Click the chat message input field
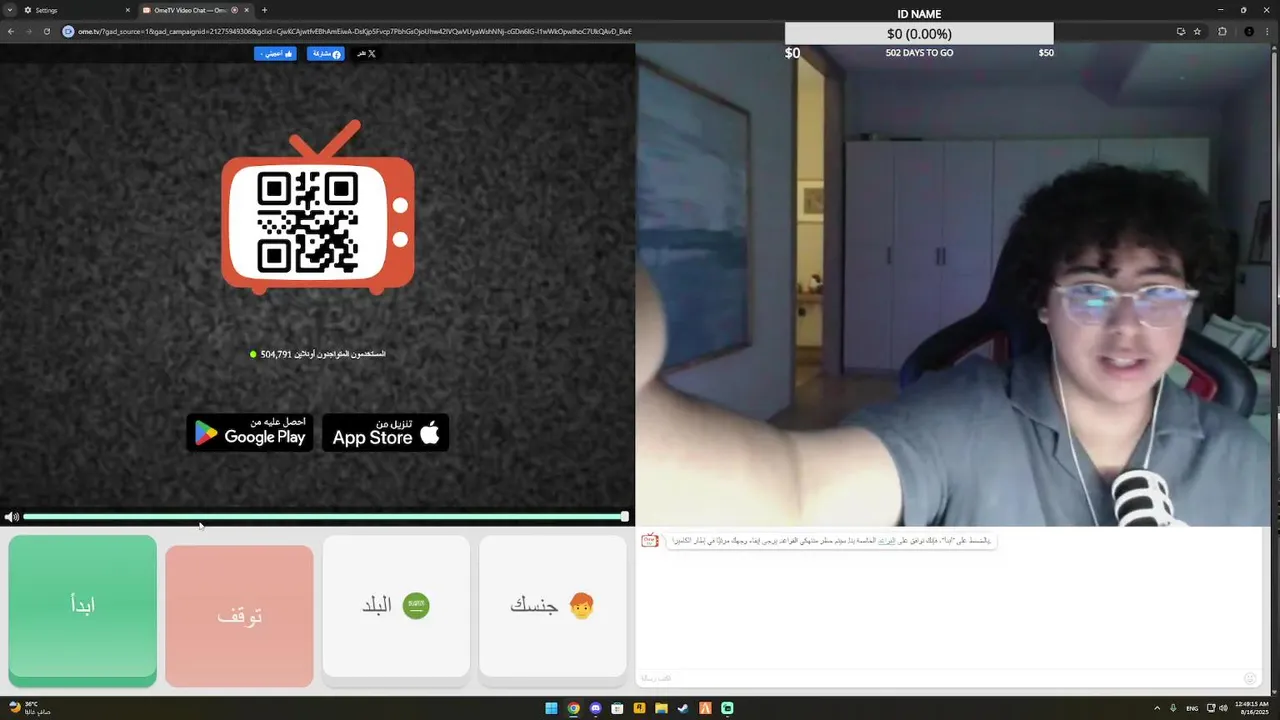The width and height of the screenshot is (1280, 720). (x=938, y=678)
